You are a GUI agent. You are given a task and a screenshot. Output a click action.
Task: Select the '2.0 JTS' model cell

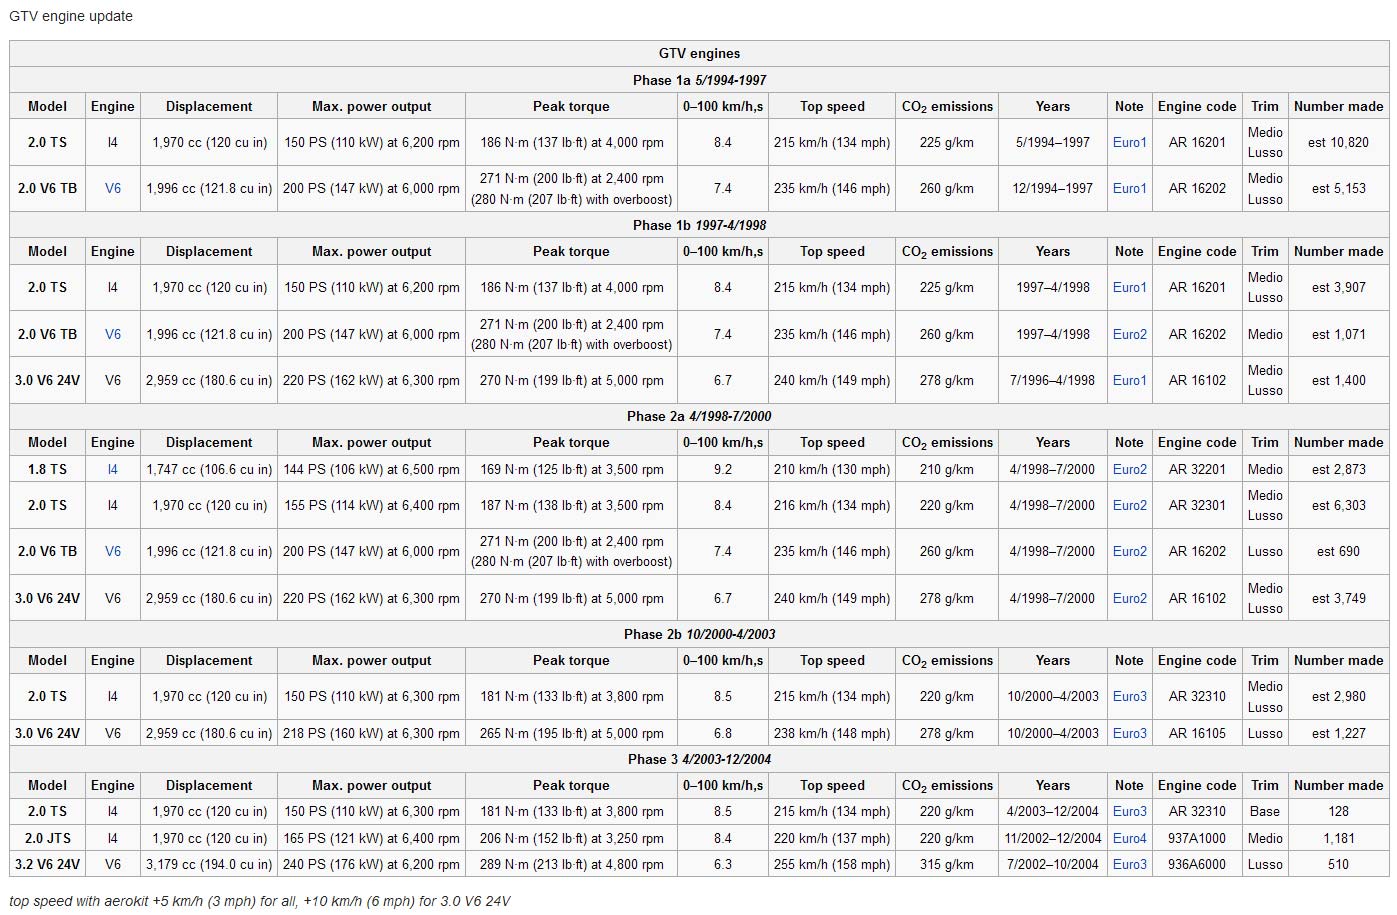(x=47, y=838)
